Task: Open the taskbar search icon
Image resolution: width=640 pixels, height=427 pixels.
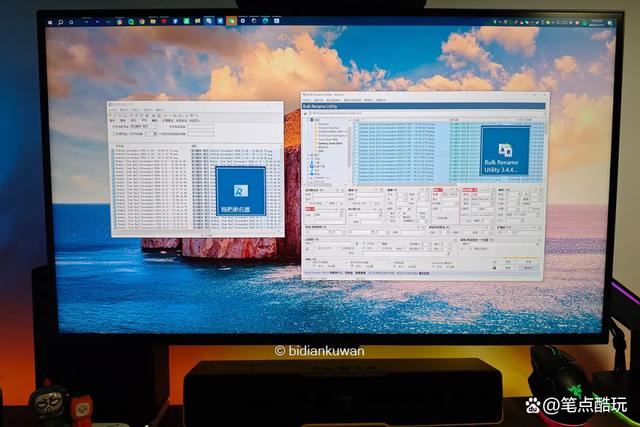Action: 60,20
